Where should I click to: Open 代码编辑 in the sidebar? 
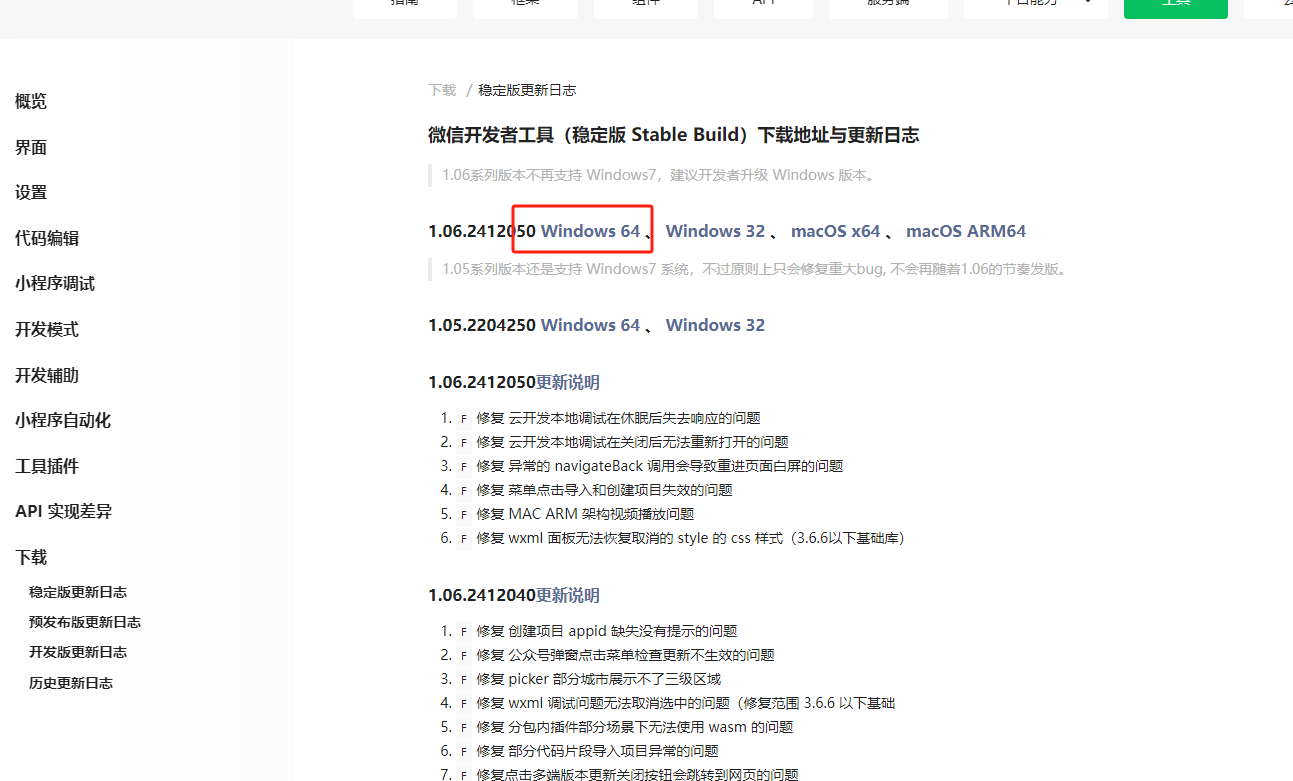pyautogui.click(x=47, y=238)
